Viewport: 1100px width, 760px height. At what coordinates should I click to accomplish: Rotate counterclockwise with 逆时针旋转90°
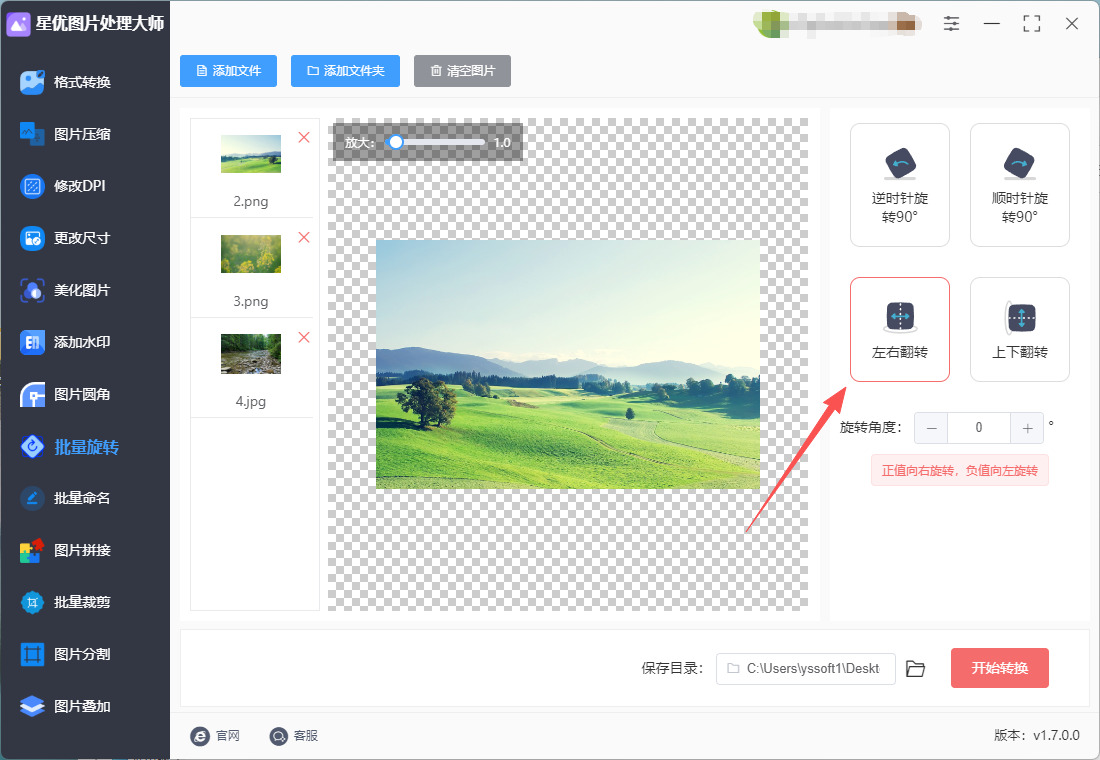(900, 185)
